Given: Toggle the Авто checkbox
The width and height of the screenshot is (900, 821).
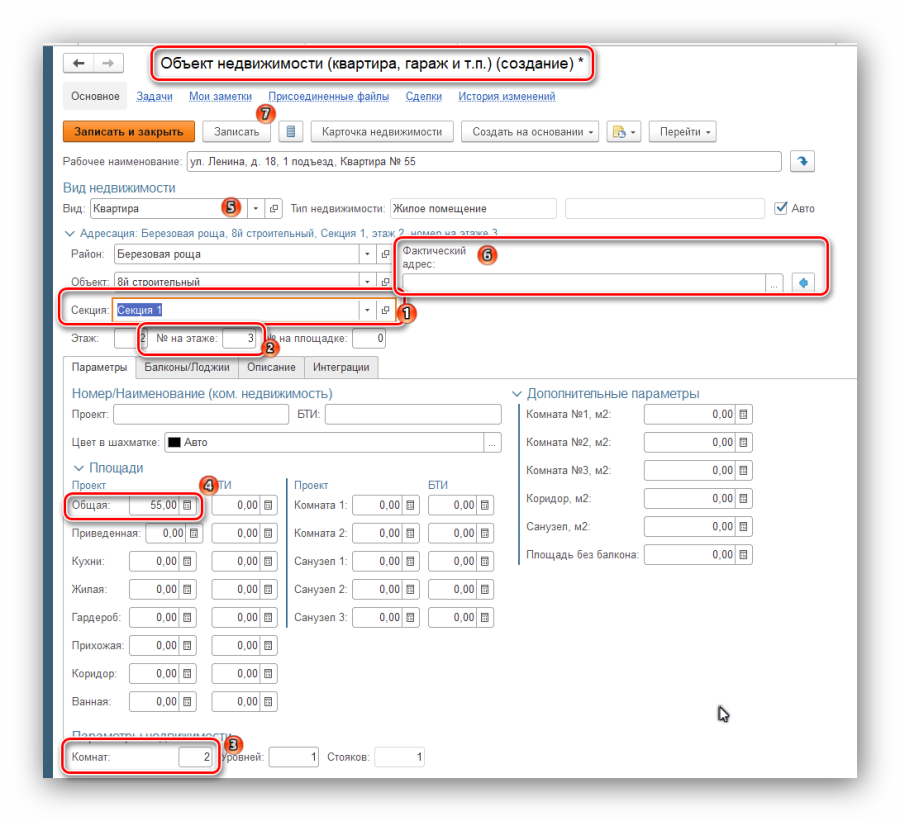Looking at the screenshot, I should click(x=782, y=209).
